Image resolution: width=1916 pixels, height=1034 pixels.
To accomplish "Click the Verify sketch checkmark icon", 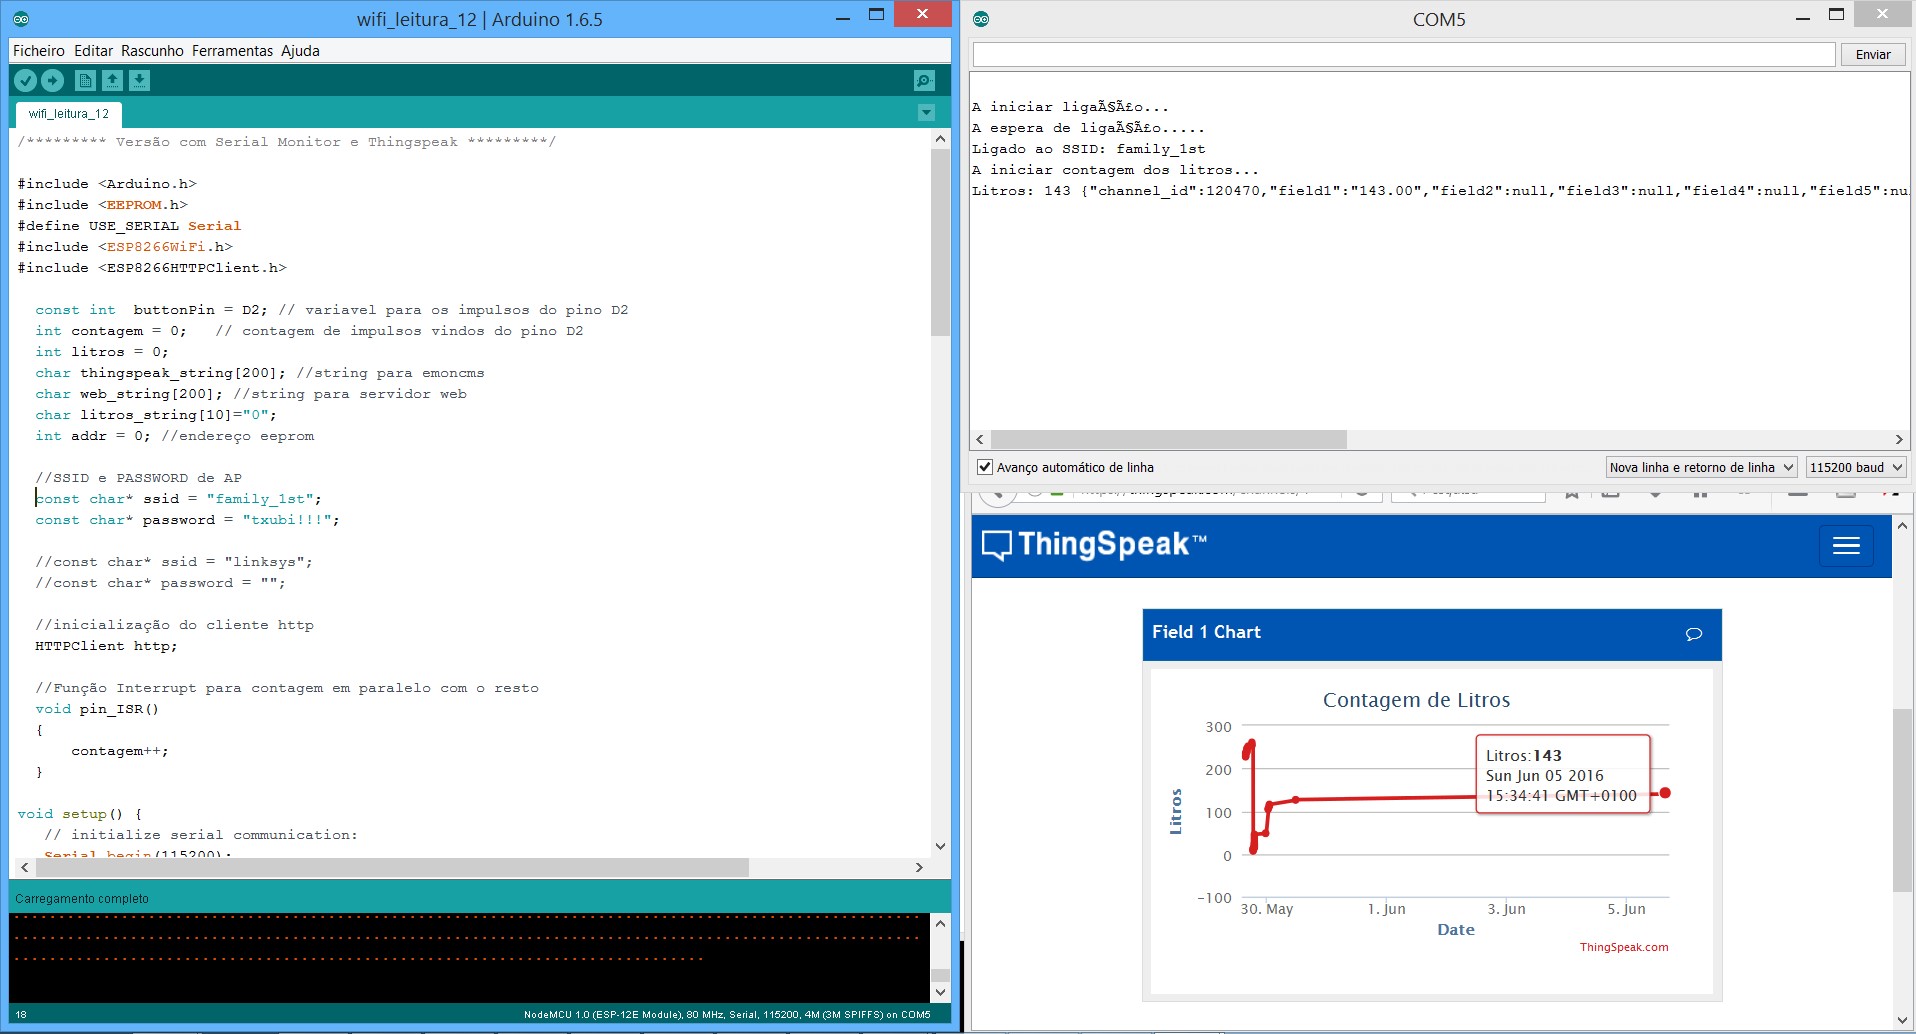I will pos(26,81).
